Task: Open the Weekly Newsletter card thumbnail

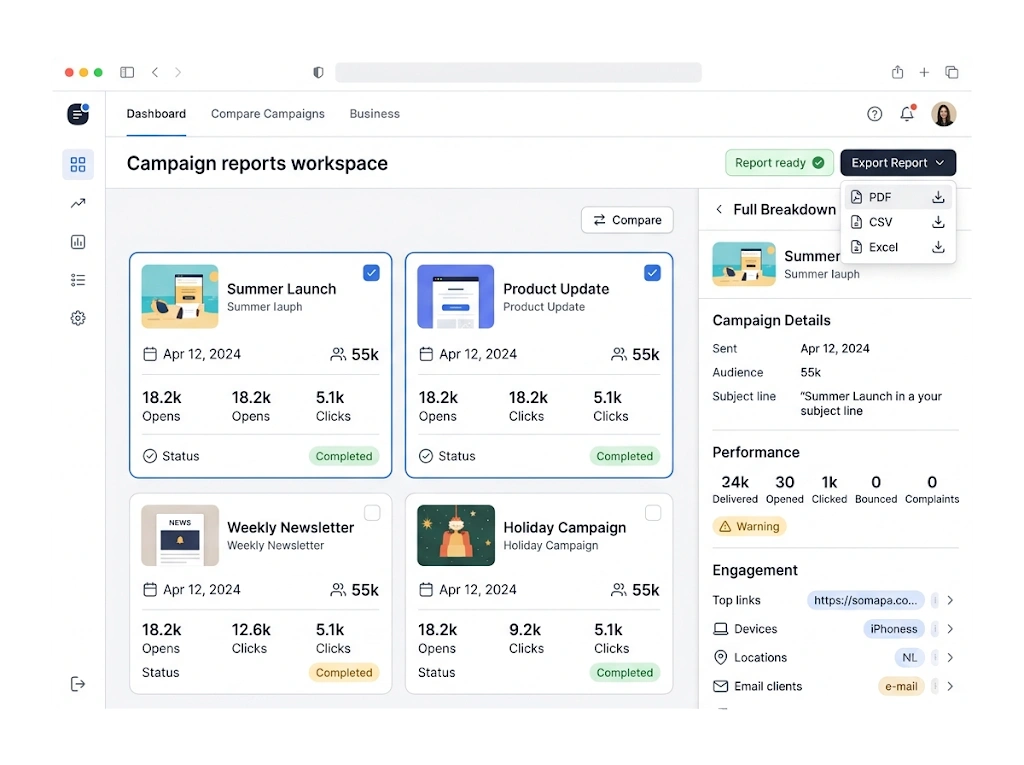Action: [x=180, y=535]
